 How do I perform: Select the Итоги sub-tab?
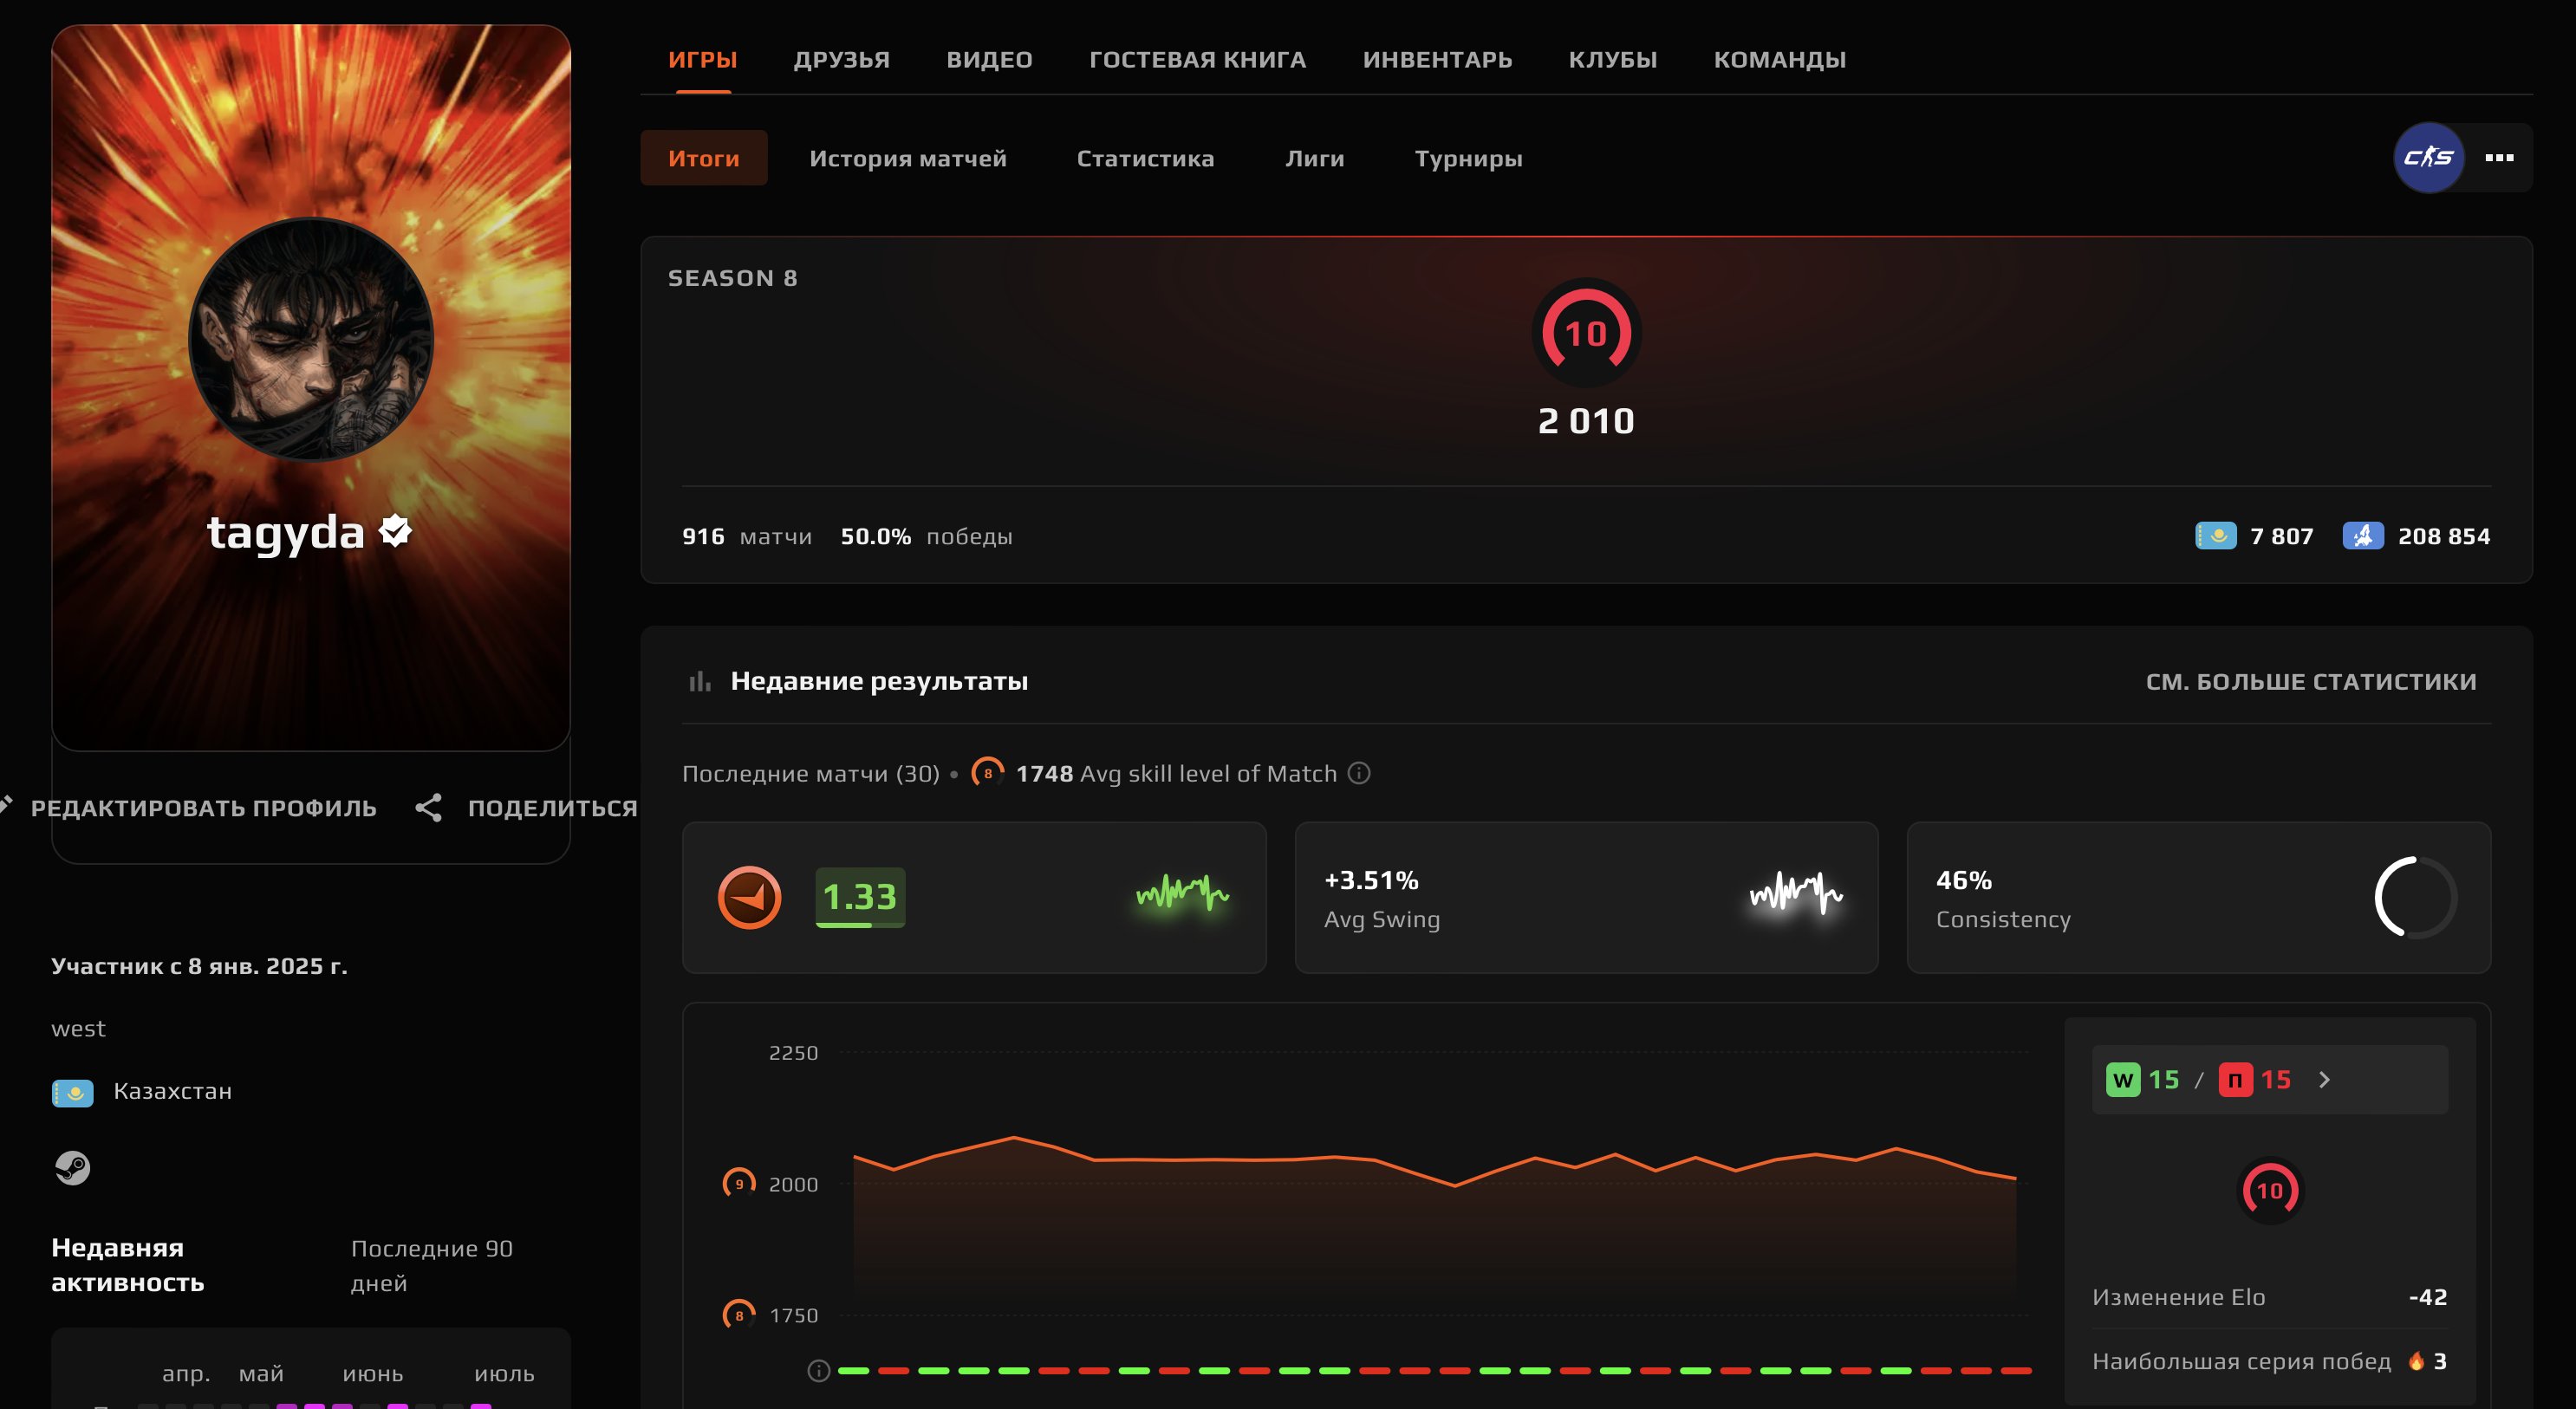[703, 158]
